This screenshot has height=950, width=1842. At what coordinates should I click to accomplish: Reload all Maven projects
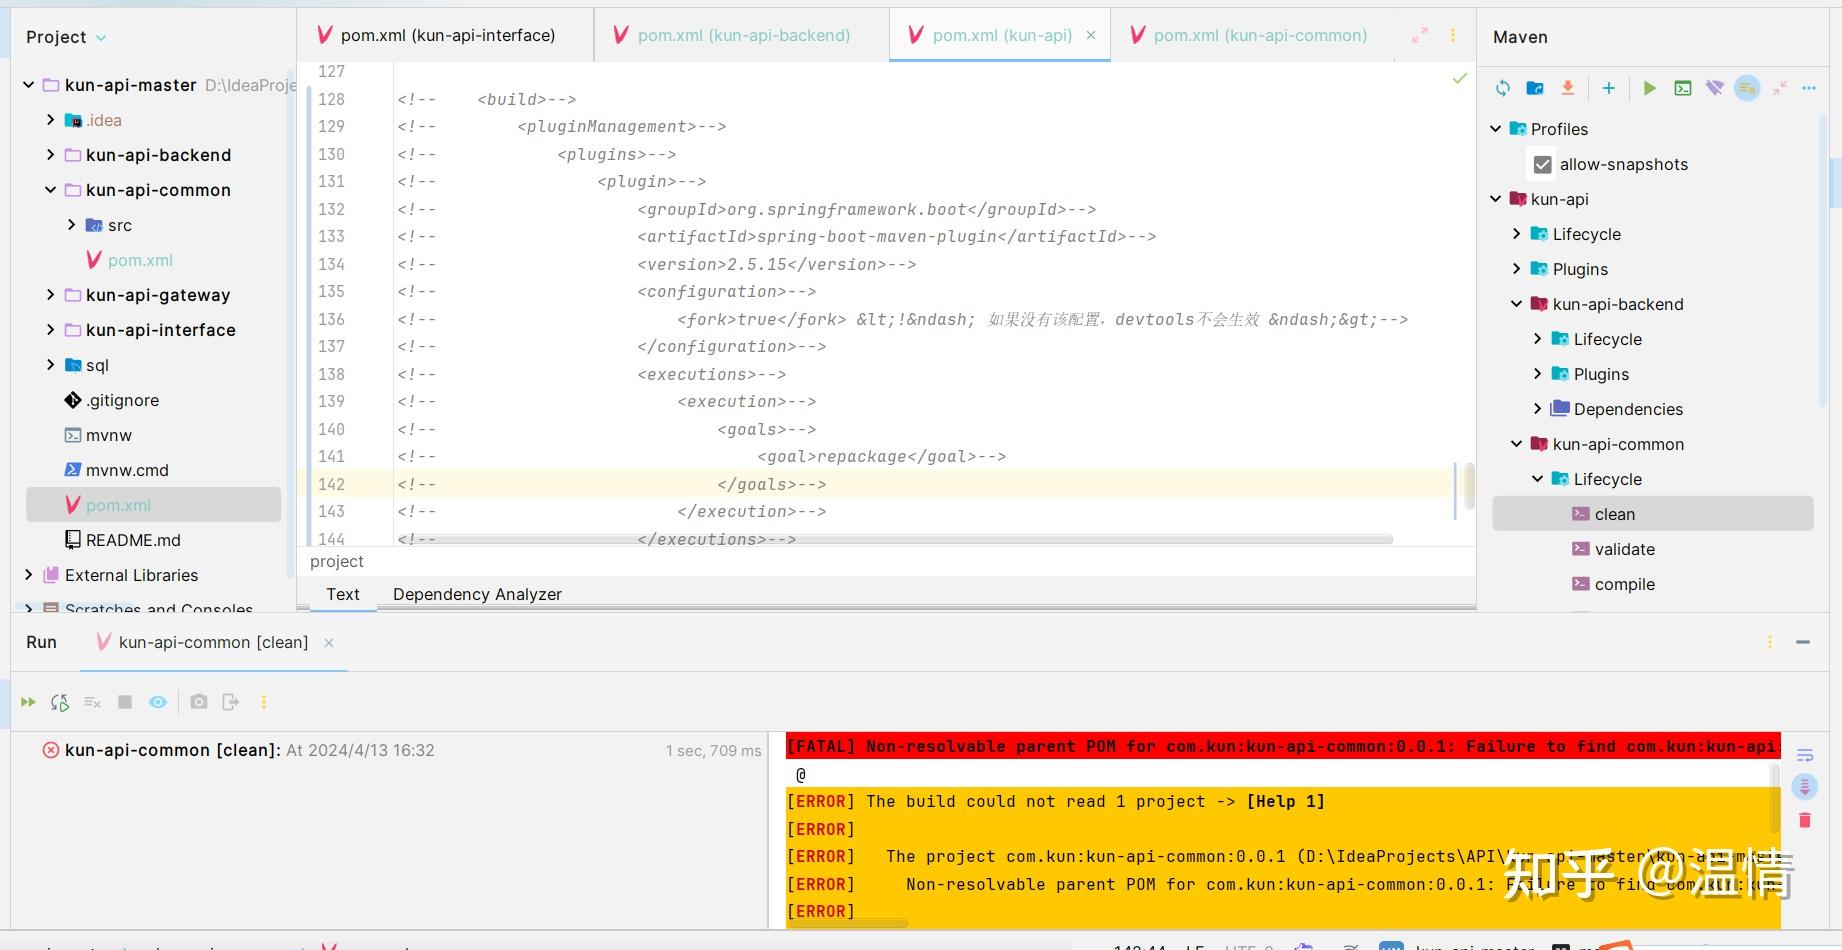click(1502, 88)
